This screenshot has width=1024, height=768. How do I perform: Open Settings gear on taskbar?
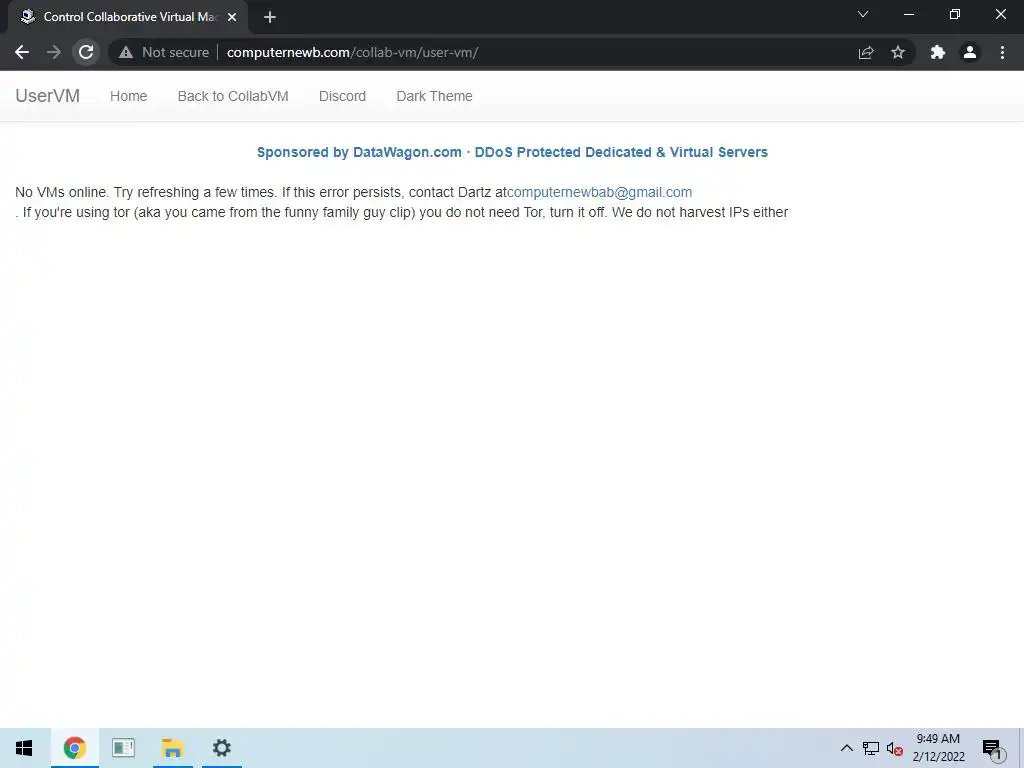[x=222, y=748]
